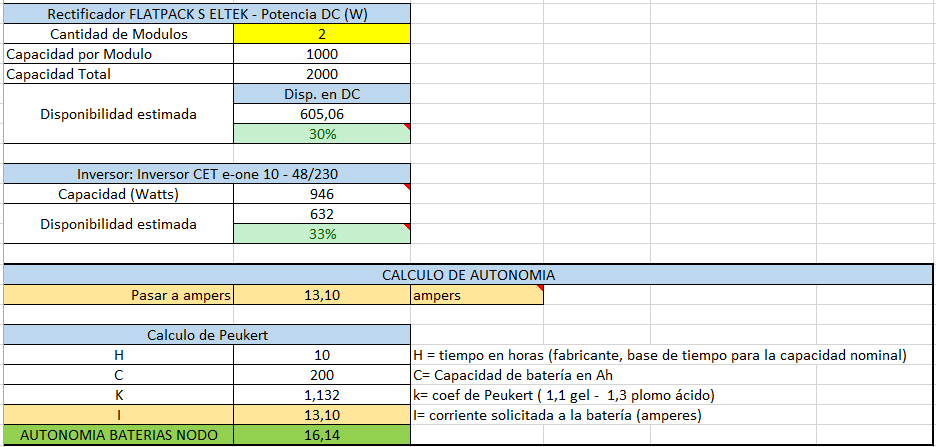Select the inverter availability cell showing 632
The image size is (936, 447).
pyautogui.click(x=322, y=214)
